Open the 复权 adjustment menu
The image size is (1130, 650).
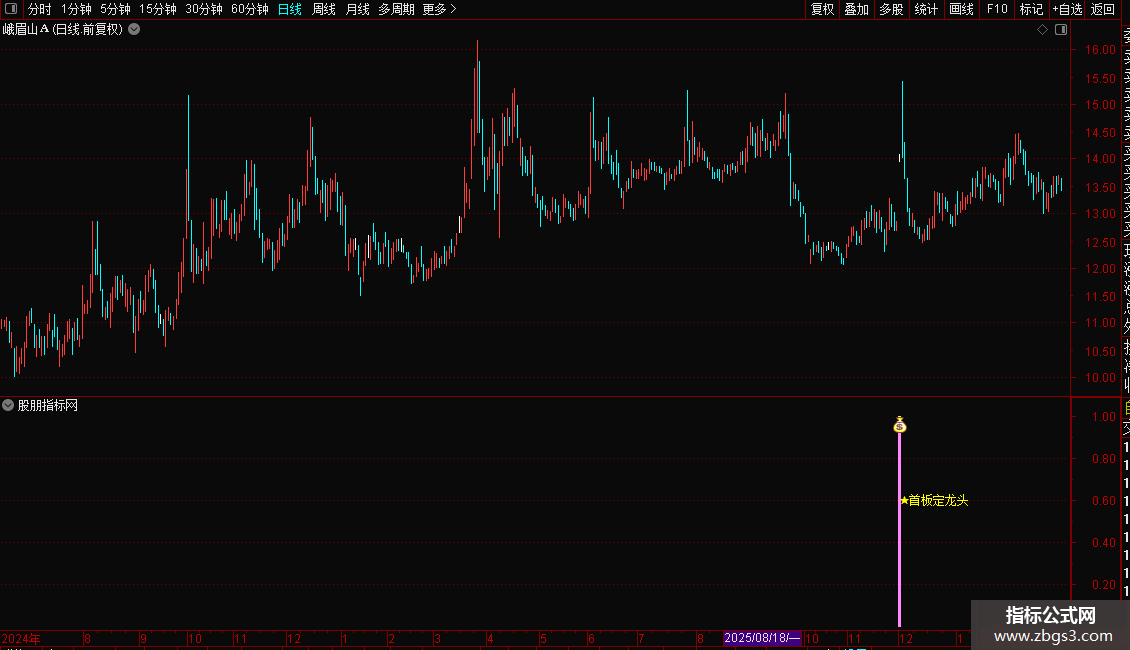(x=822, y=9)
